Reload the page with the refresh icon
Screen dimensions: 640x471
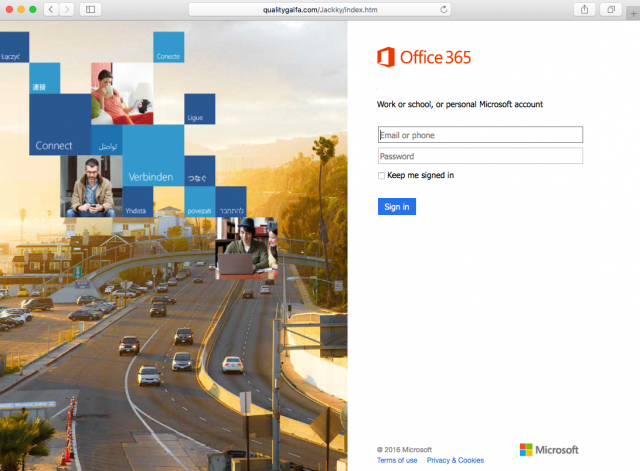tap(444, 9)
